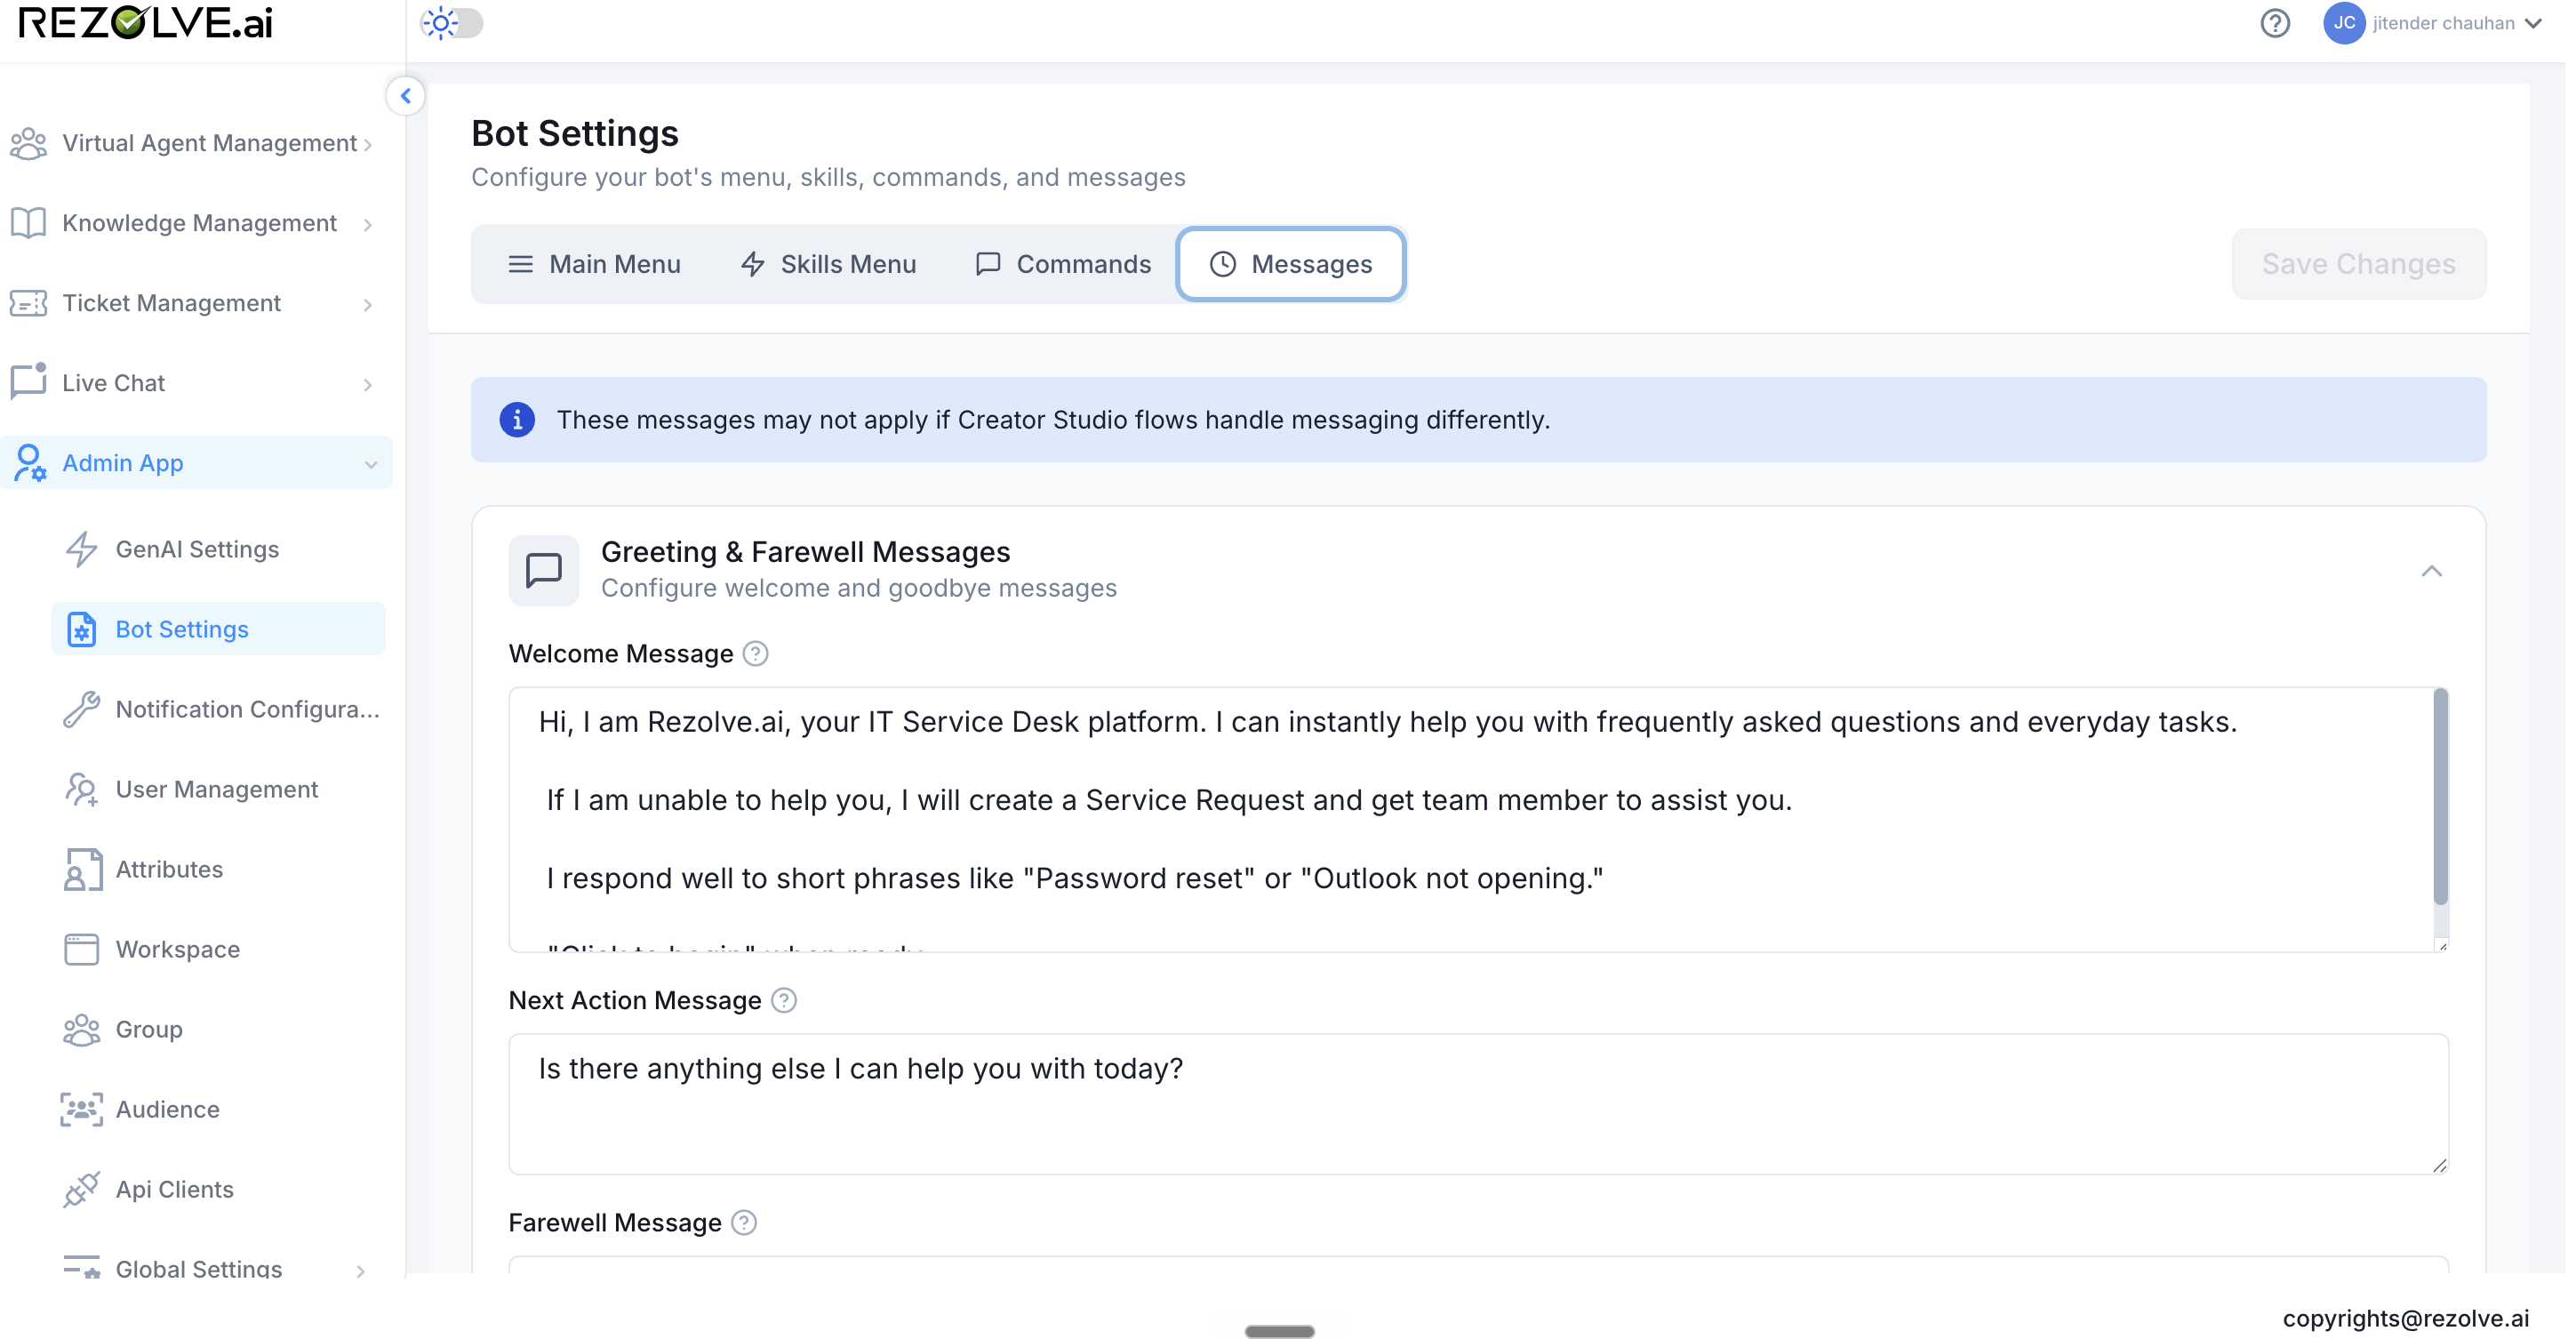
Task: Collapse the sidebar with the arrow button
Action: click(406, 96)
